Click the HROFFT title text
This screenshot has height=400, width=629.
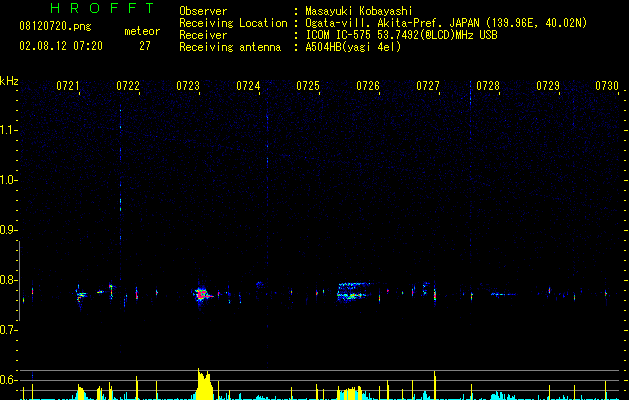coord(103,8)
